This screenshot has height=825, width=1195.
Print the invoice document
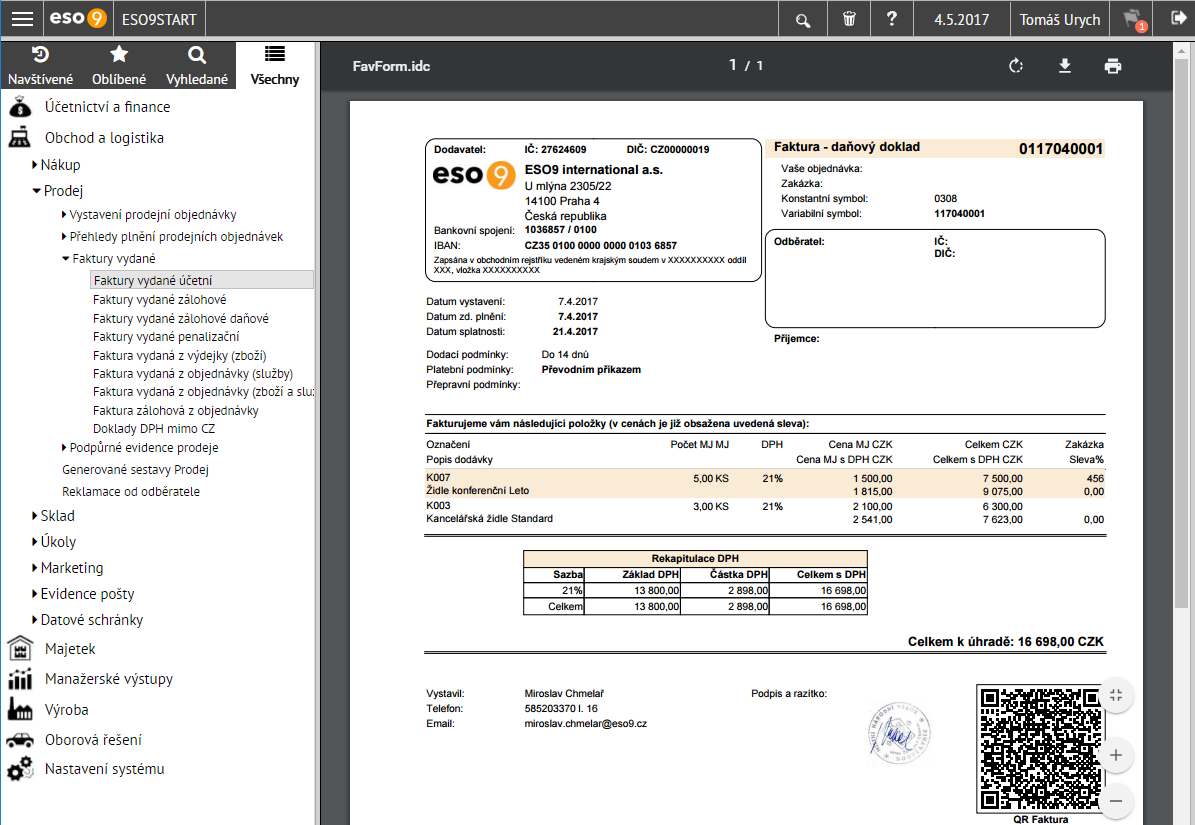(1113, 66)
